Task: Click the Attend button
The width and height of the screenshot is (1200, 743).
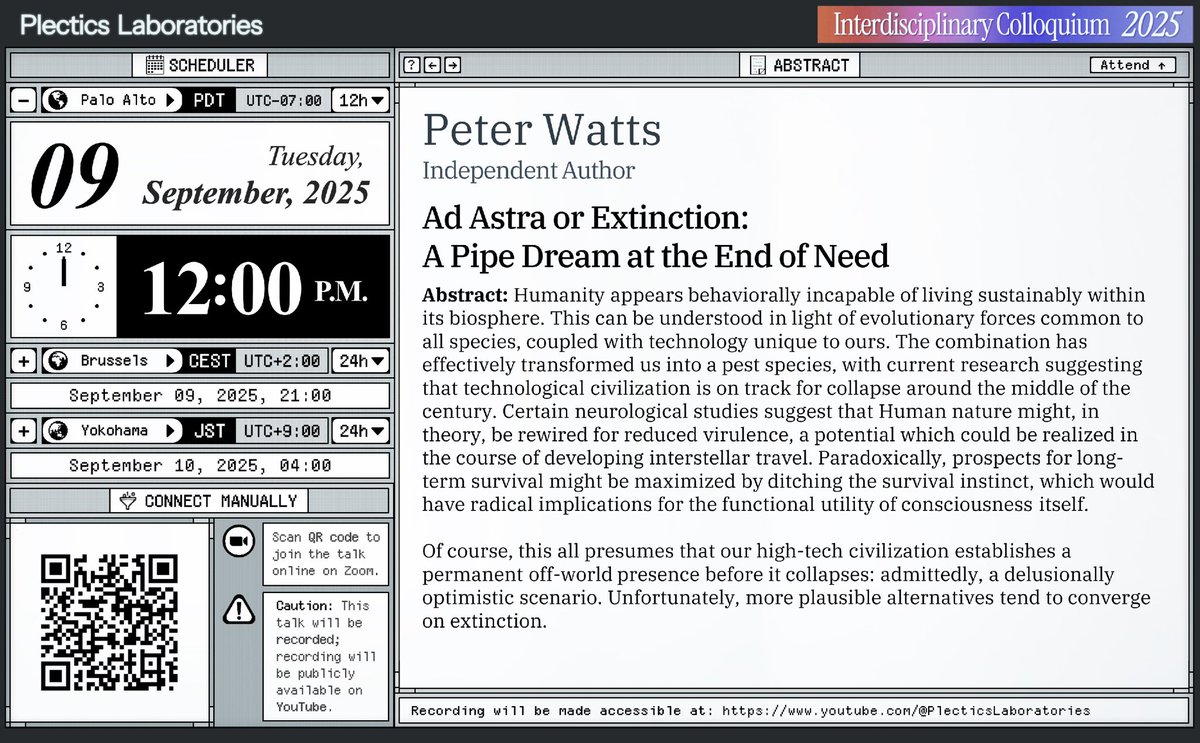Action: (x=1132, y=65)
